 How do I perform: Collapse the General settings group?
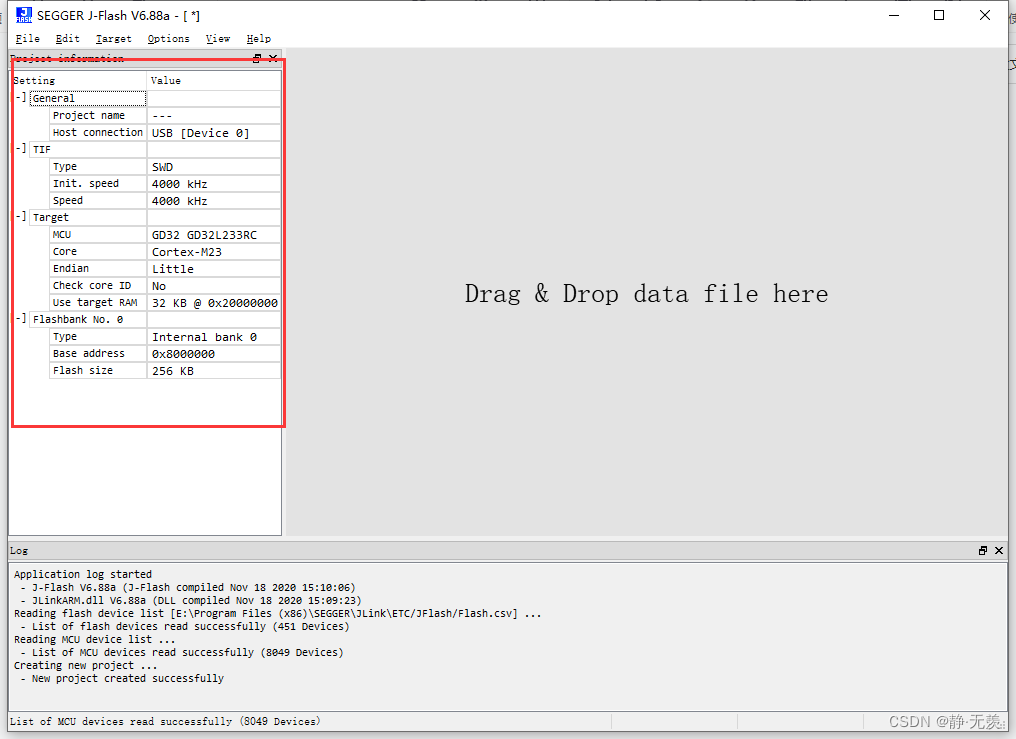click(x=21, y=98)
